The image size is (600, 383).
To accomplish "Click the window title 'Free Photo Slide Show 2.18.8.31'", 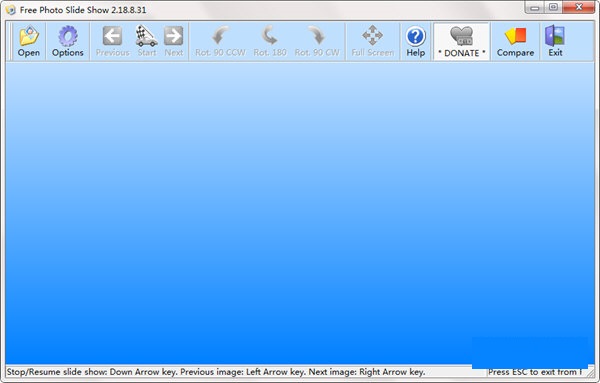I will pos(83,10).
